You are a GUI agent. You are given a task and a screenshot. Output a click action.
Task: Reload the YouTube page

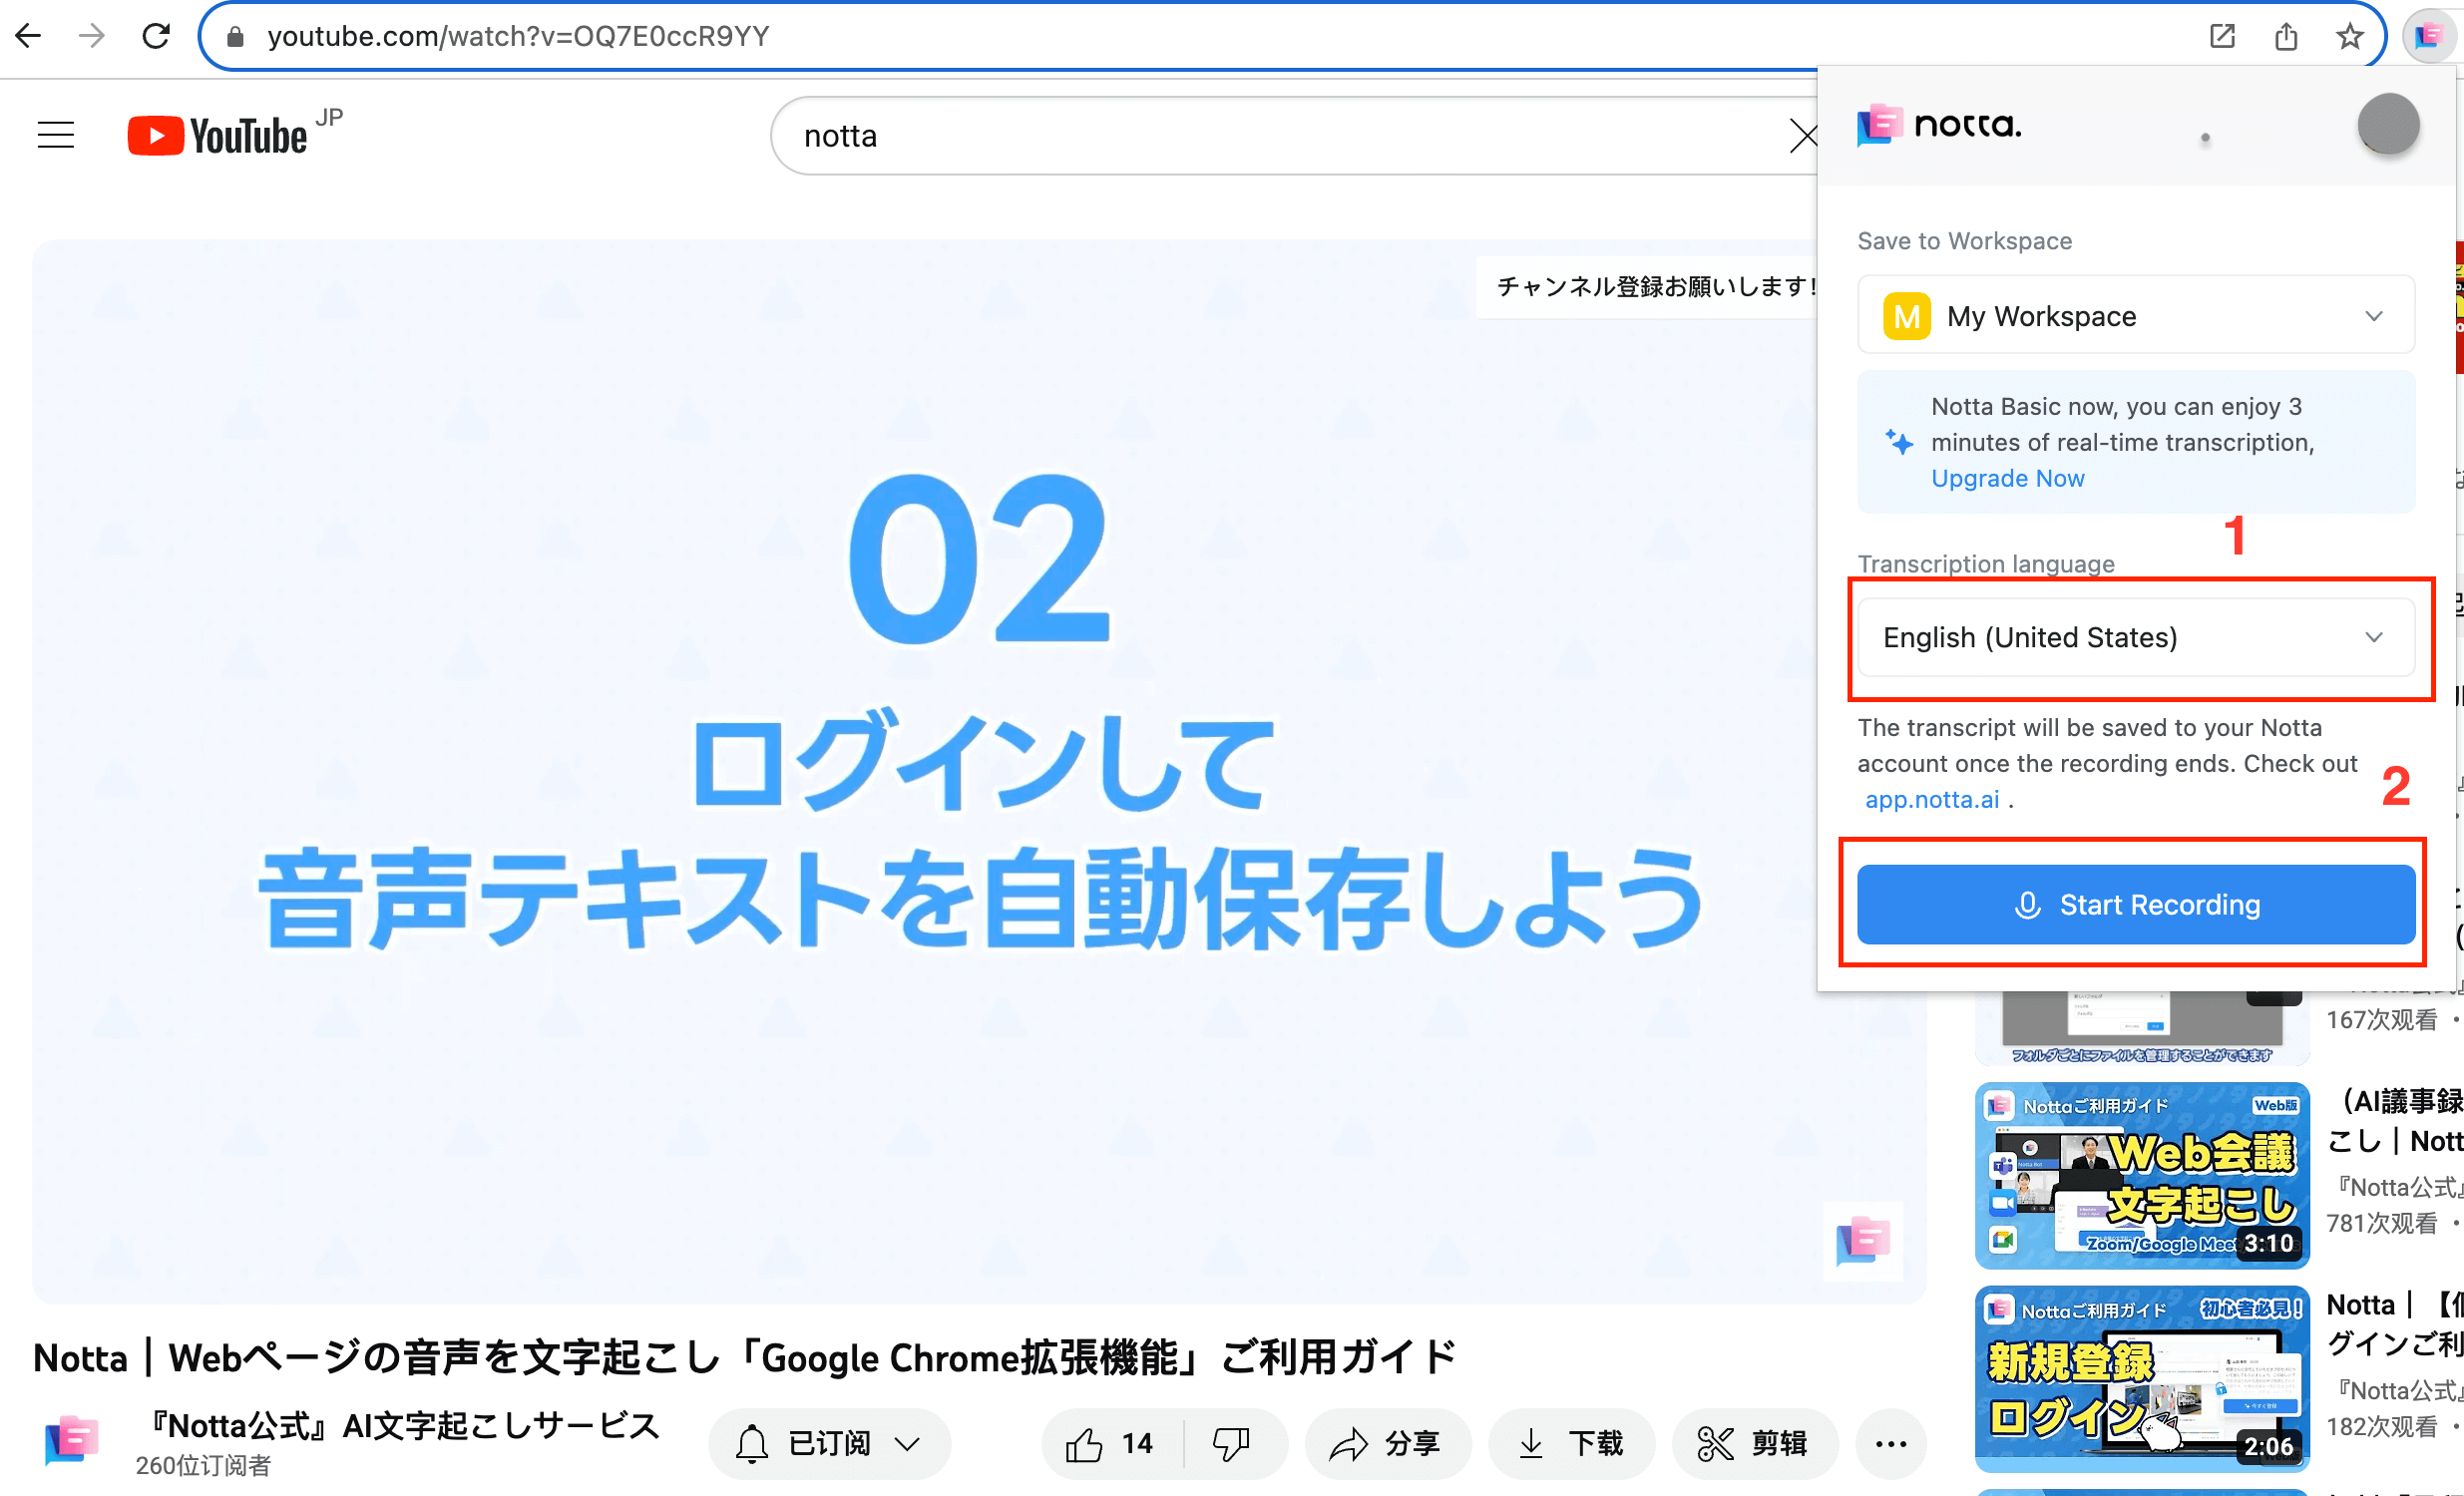[156, 37]
